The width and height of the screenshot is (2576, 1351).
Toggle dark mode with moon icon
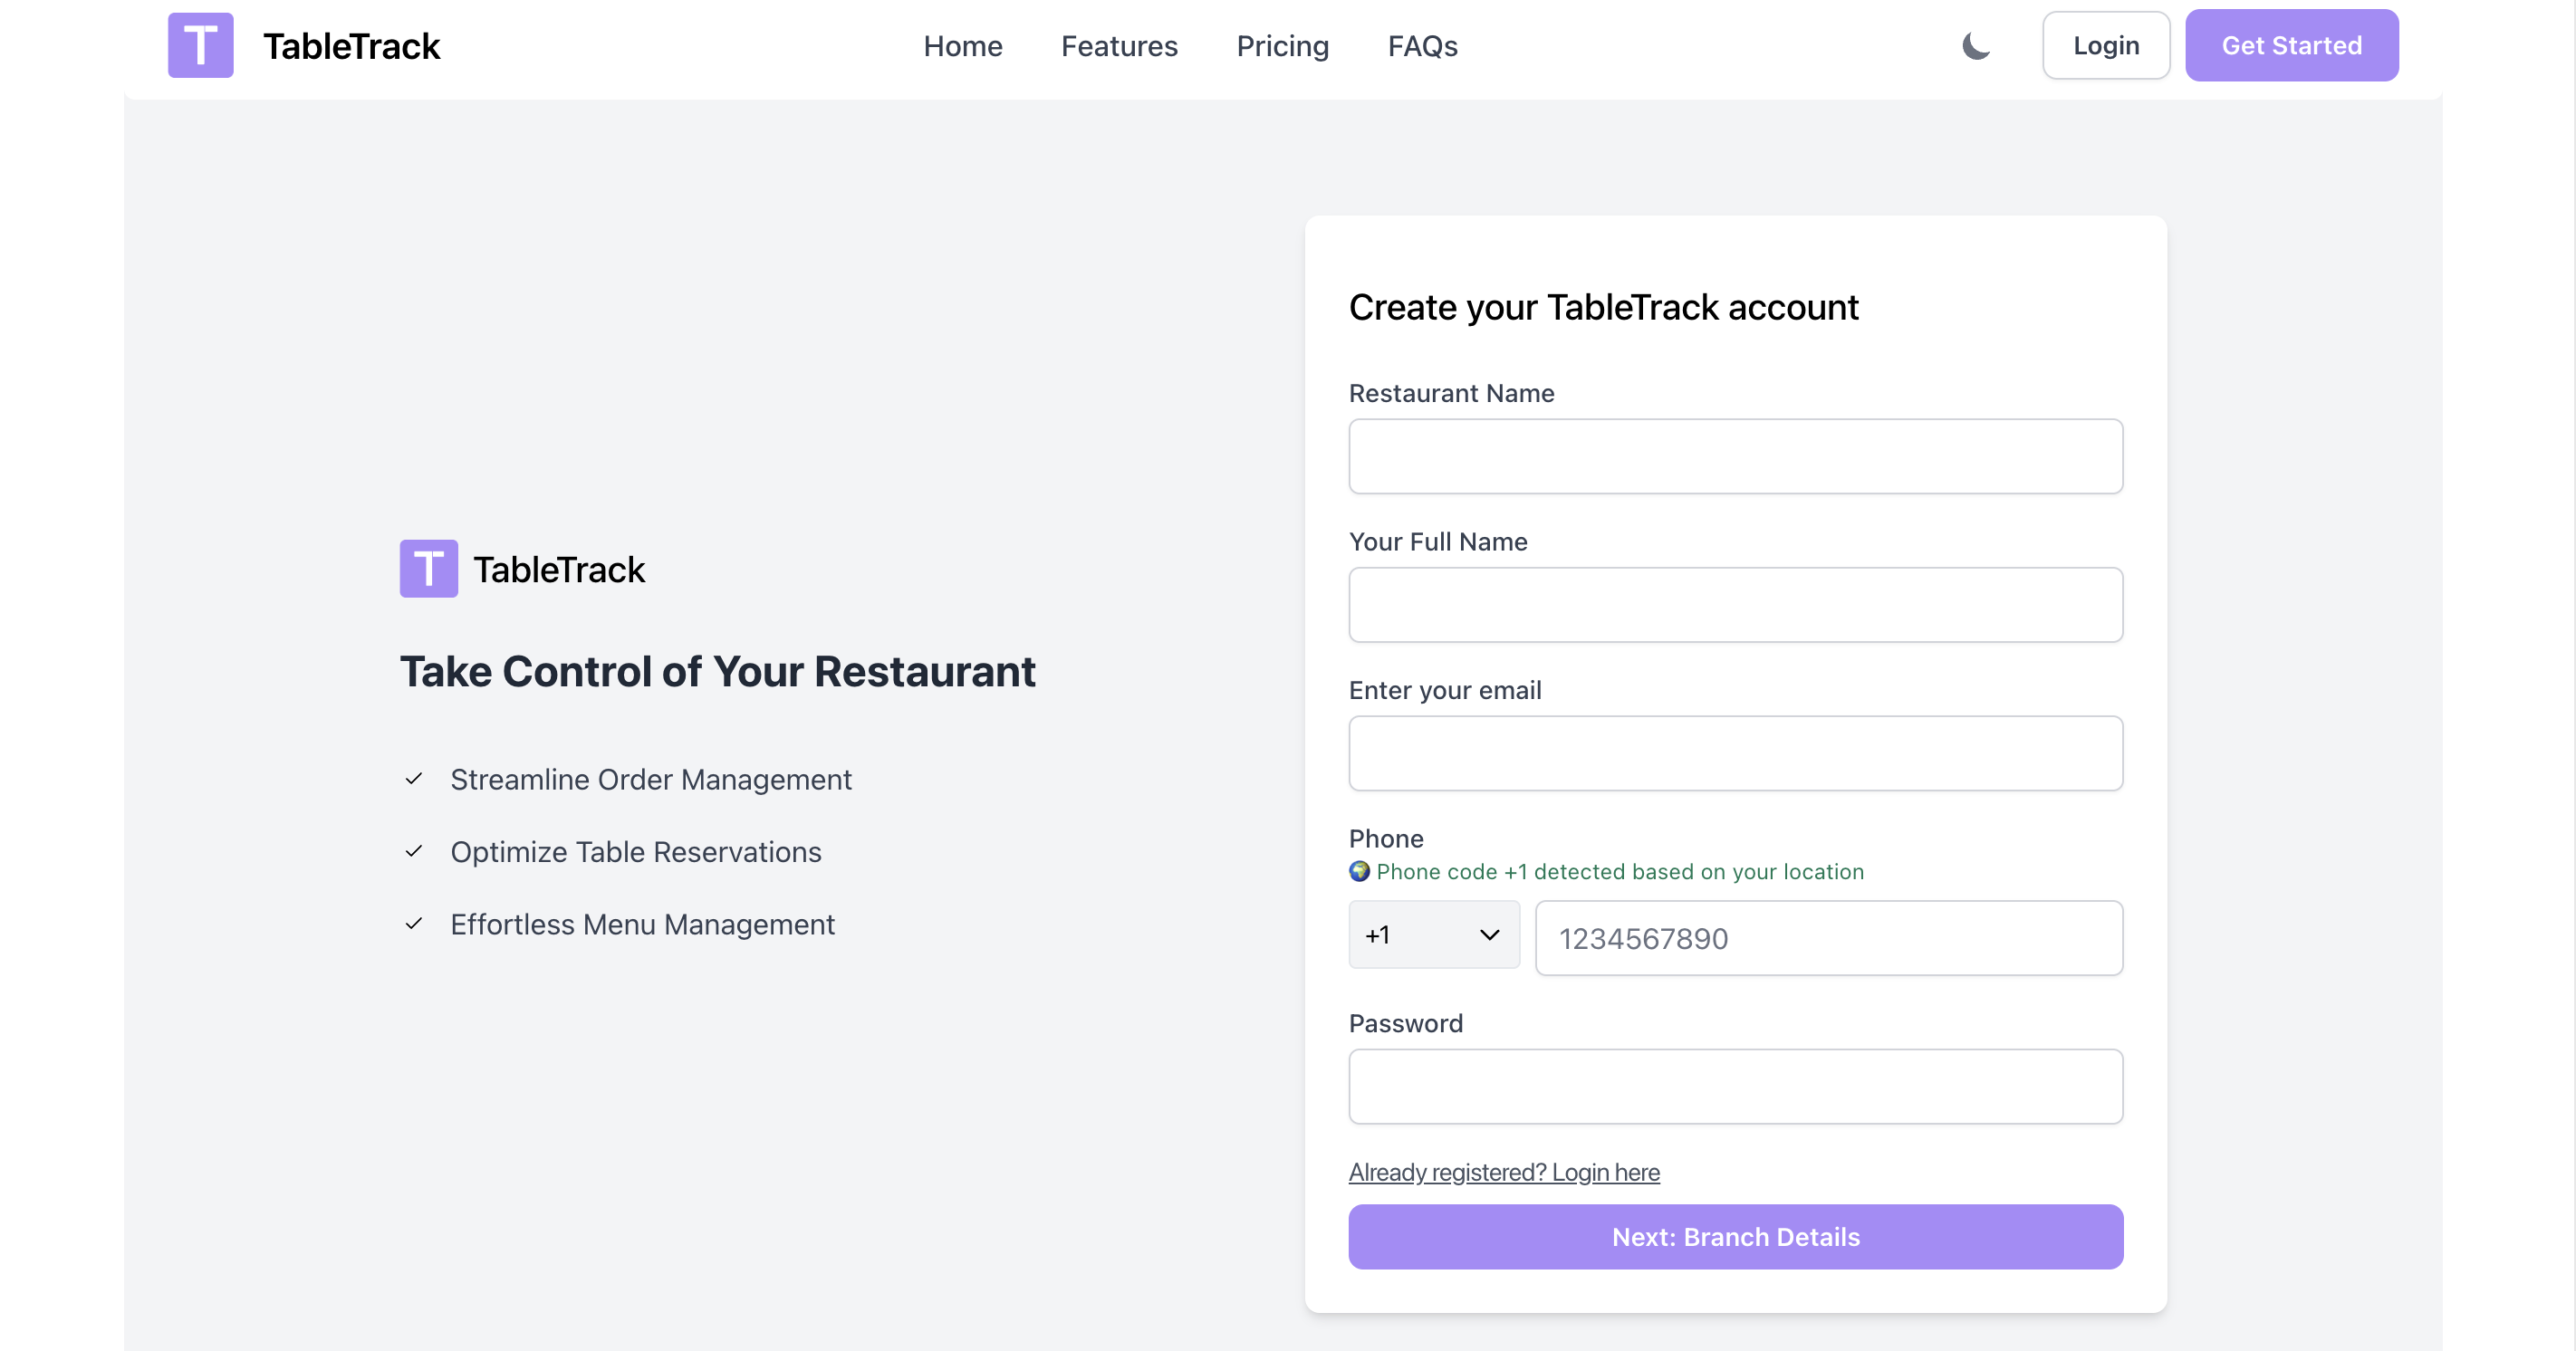1975,46
